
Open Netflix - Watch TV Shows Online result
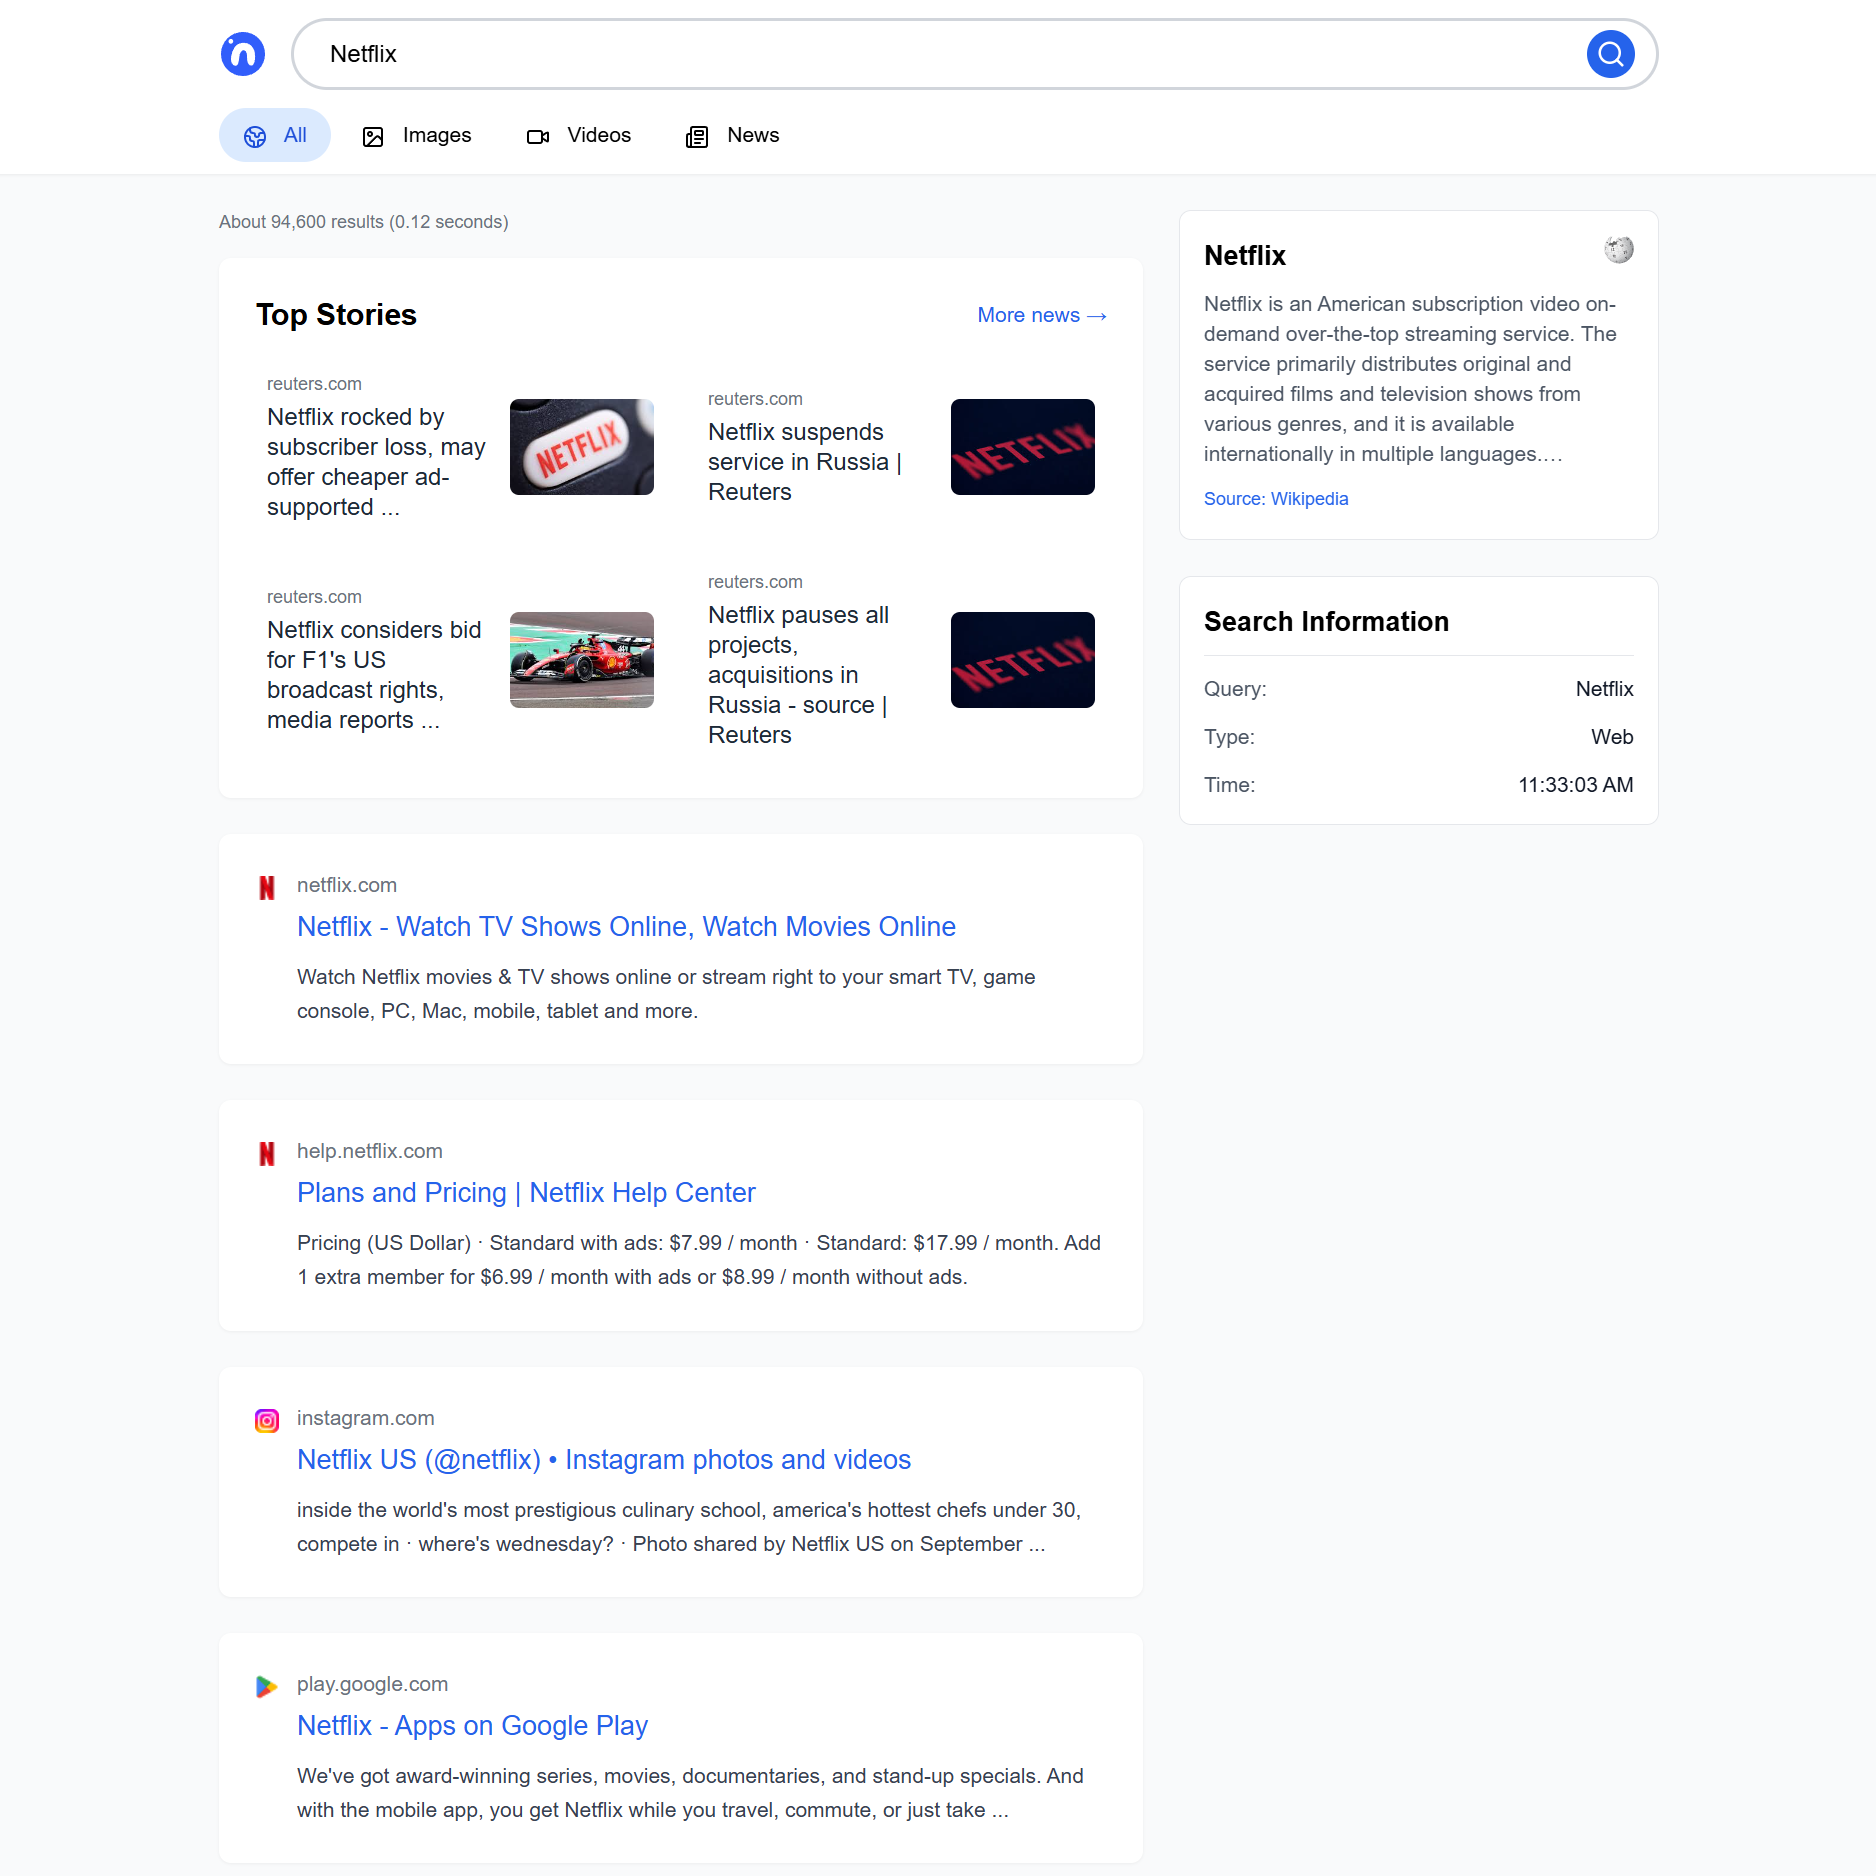[626, 927]
